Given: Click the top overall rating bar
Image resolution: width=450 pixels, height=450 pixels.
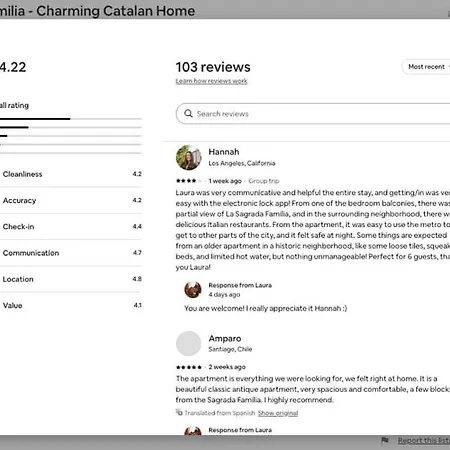Looking at the screenshot, I should click(71, 119).
